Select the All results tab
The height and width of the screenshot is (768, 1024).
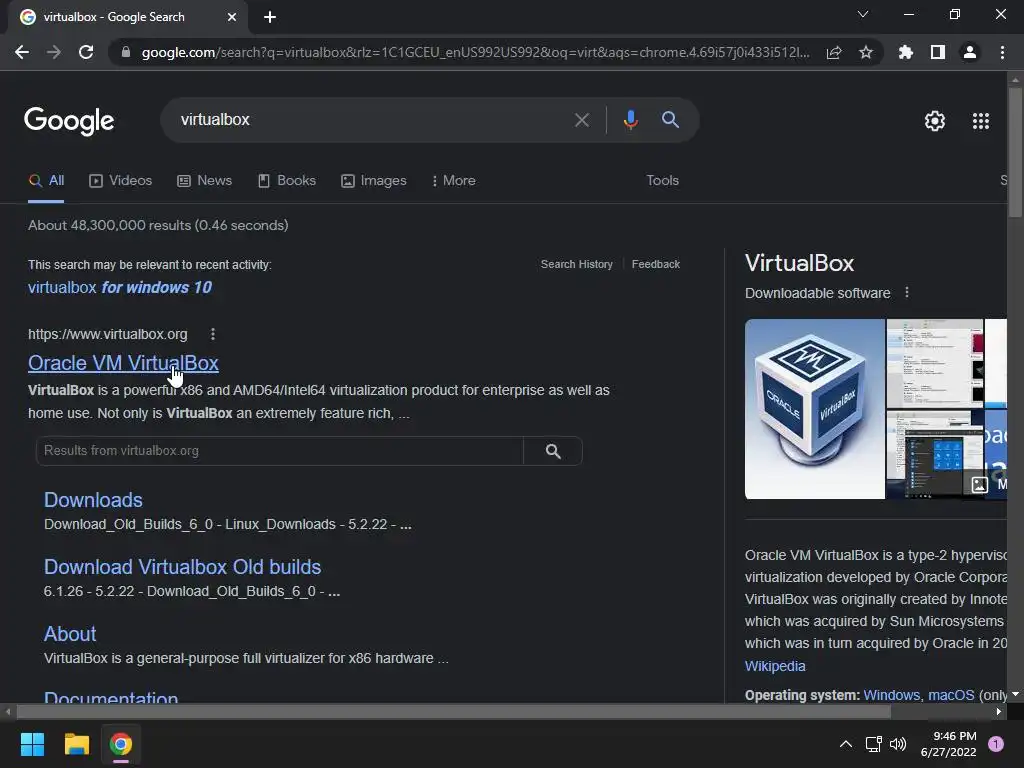pos(46,181)
